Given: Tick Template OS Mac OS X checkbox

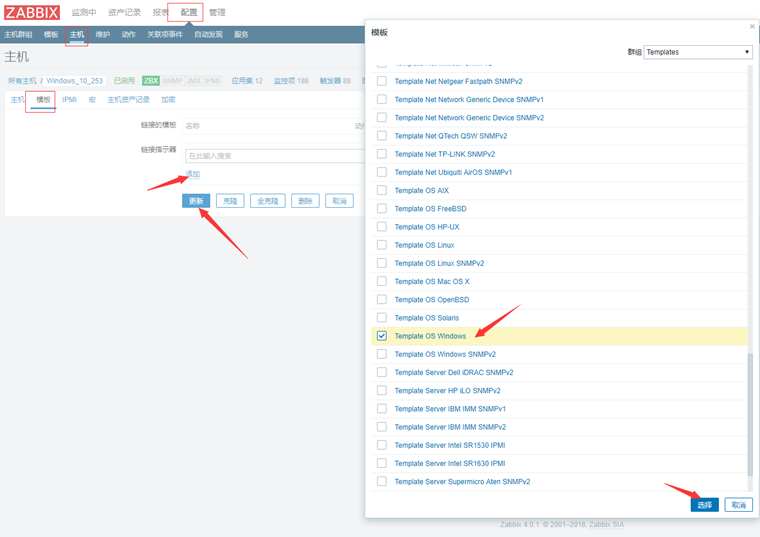Looking at the screenshot, I should pyautogui.click(x=382, y=281).
